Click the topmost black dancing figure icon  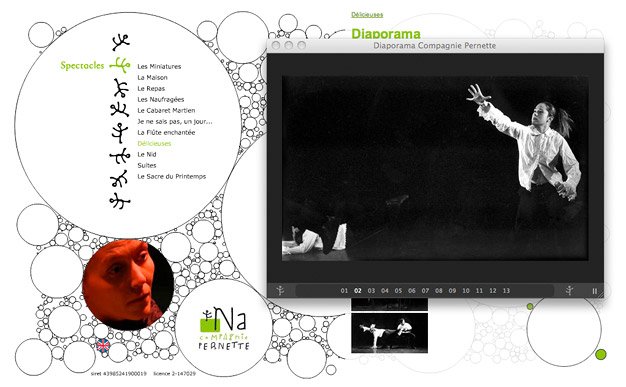(120, 42)
